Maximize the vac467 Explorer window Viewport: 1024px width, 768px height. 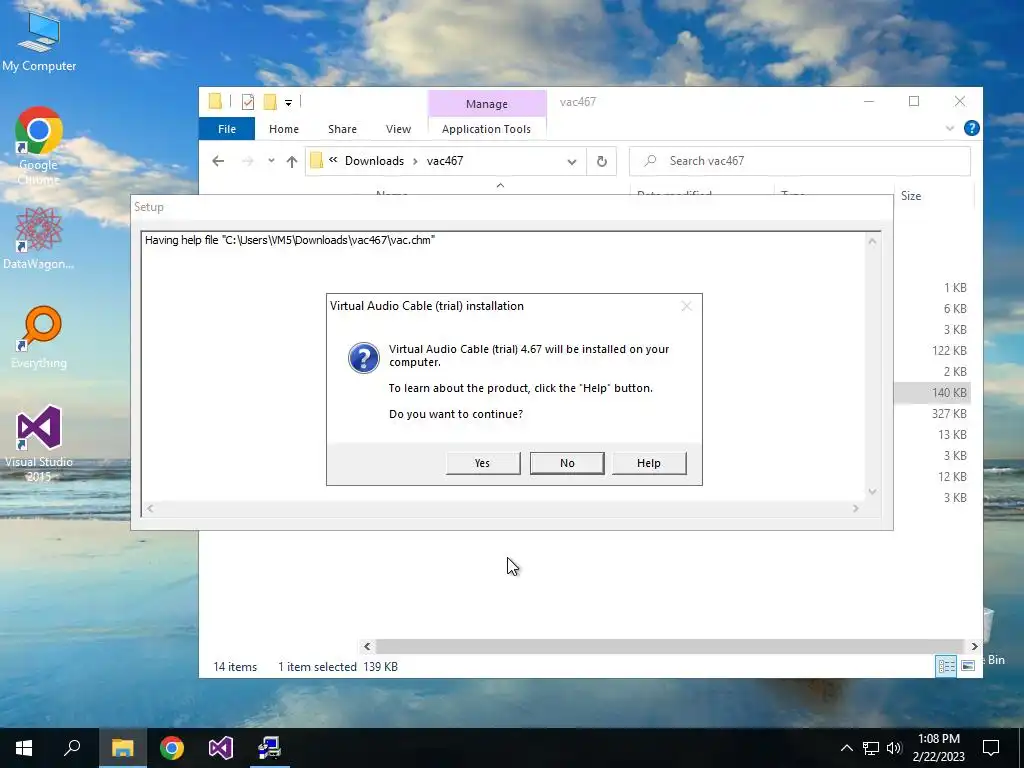(x=914, y=101)
